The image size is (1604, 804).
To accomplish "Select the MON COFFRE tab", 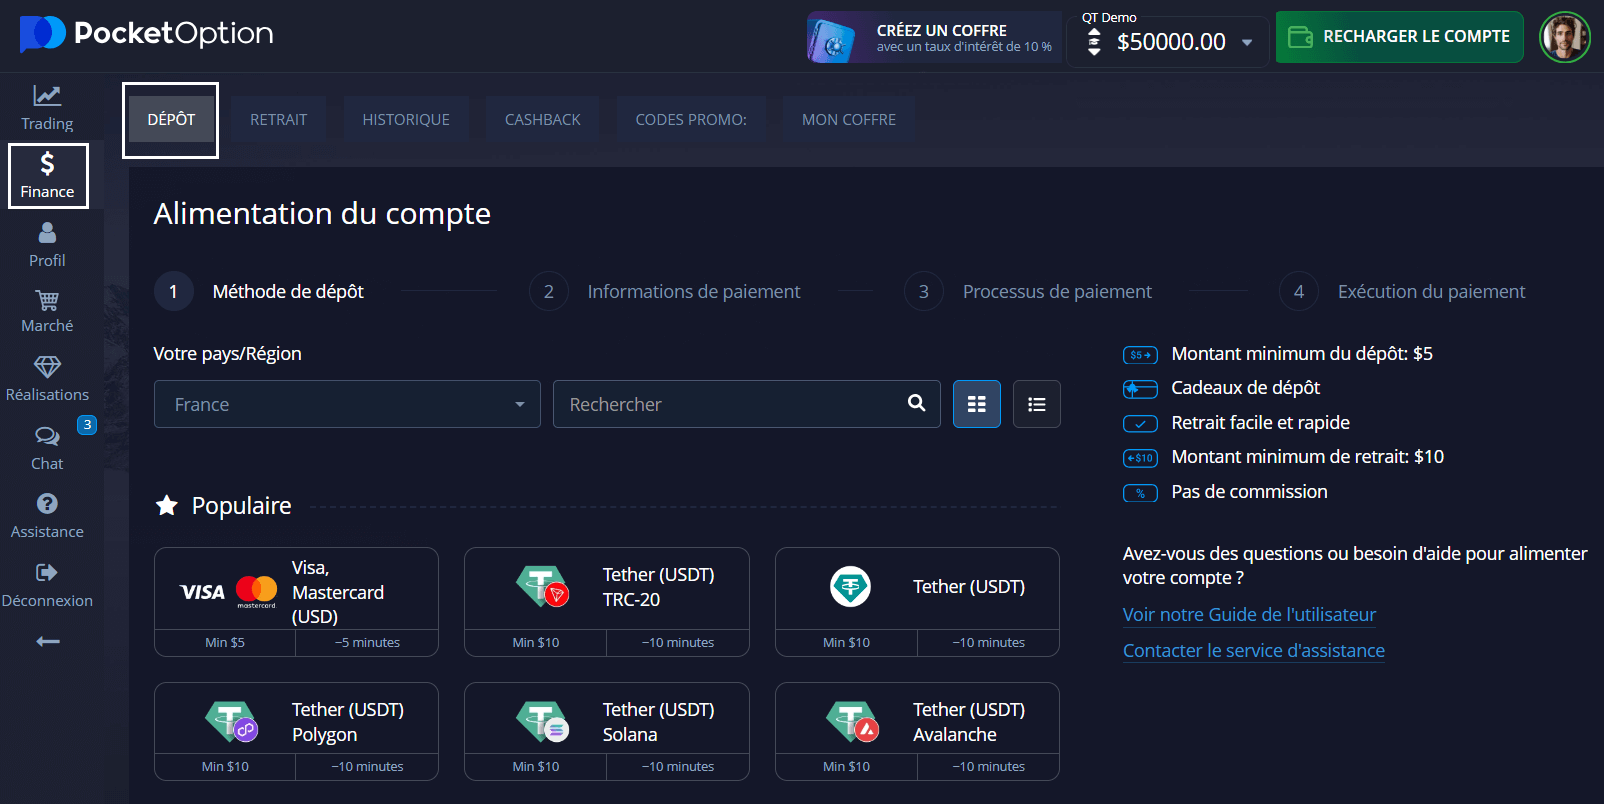I will pyautogui.click(x=849, y=119).
